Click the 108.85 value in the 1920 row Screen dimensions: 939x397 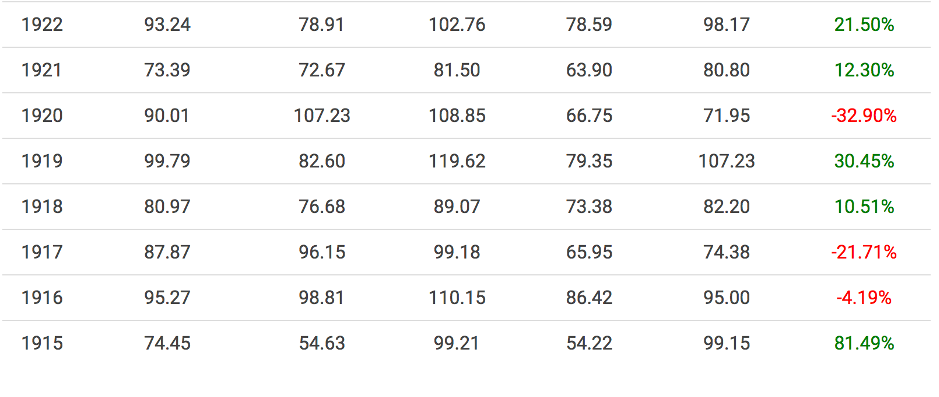457,116
